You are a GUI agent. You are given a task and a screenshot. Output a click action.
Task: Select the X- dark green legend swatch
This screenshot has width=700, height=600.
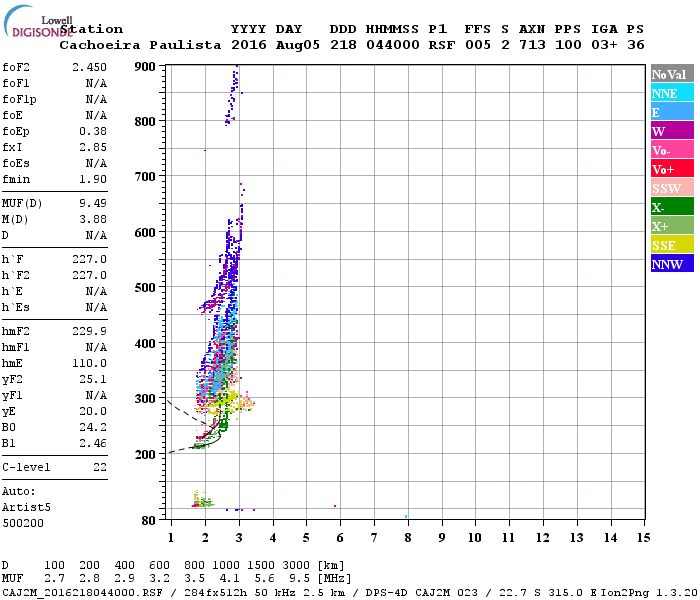tap(672, 207)
